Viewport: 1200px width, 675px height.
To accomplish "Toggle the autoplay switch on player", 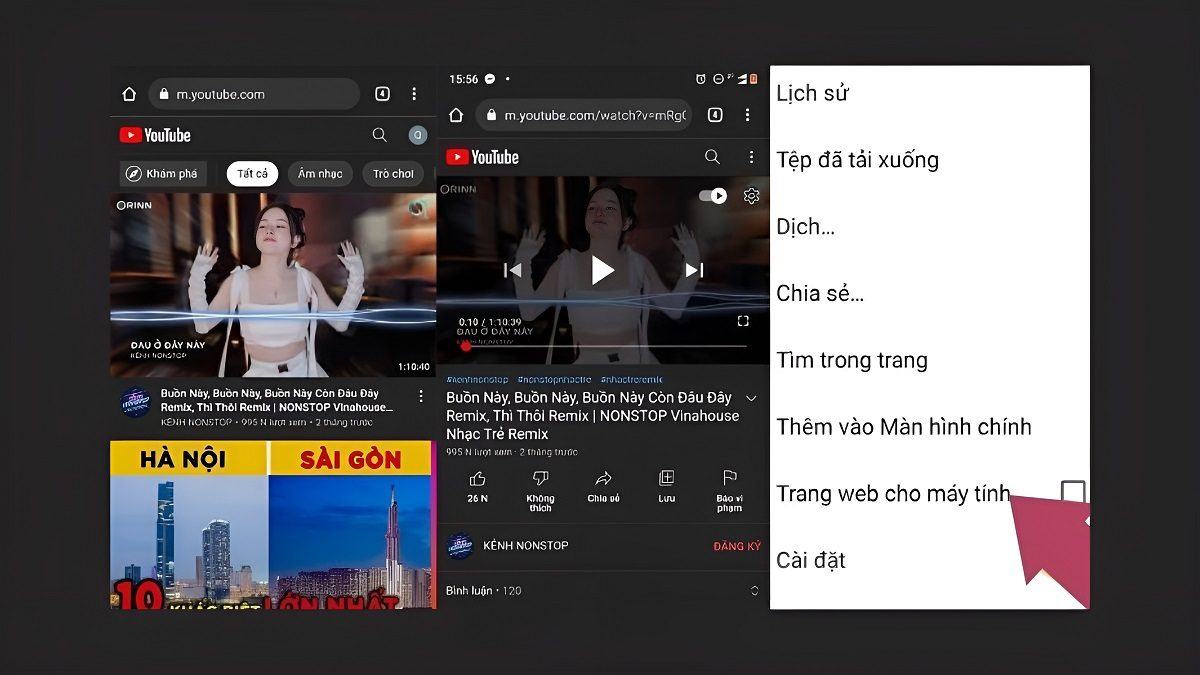I will click(x=713, y=196).
